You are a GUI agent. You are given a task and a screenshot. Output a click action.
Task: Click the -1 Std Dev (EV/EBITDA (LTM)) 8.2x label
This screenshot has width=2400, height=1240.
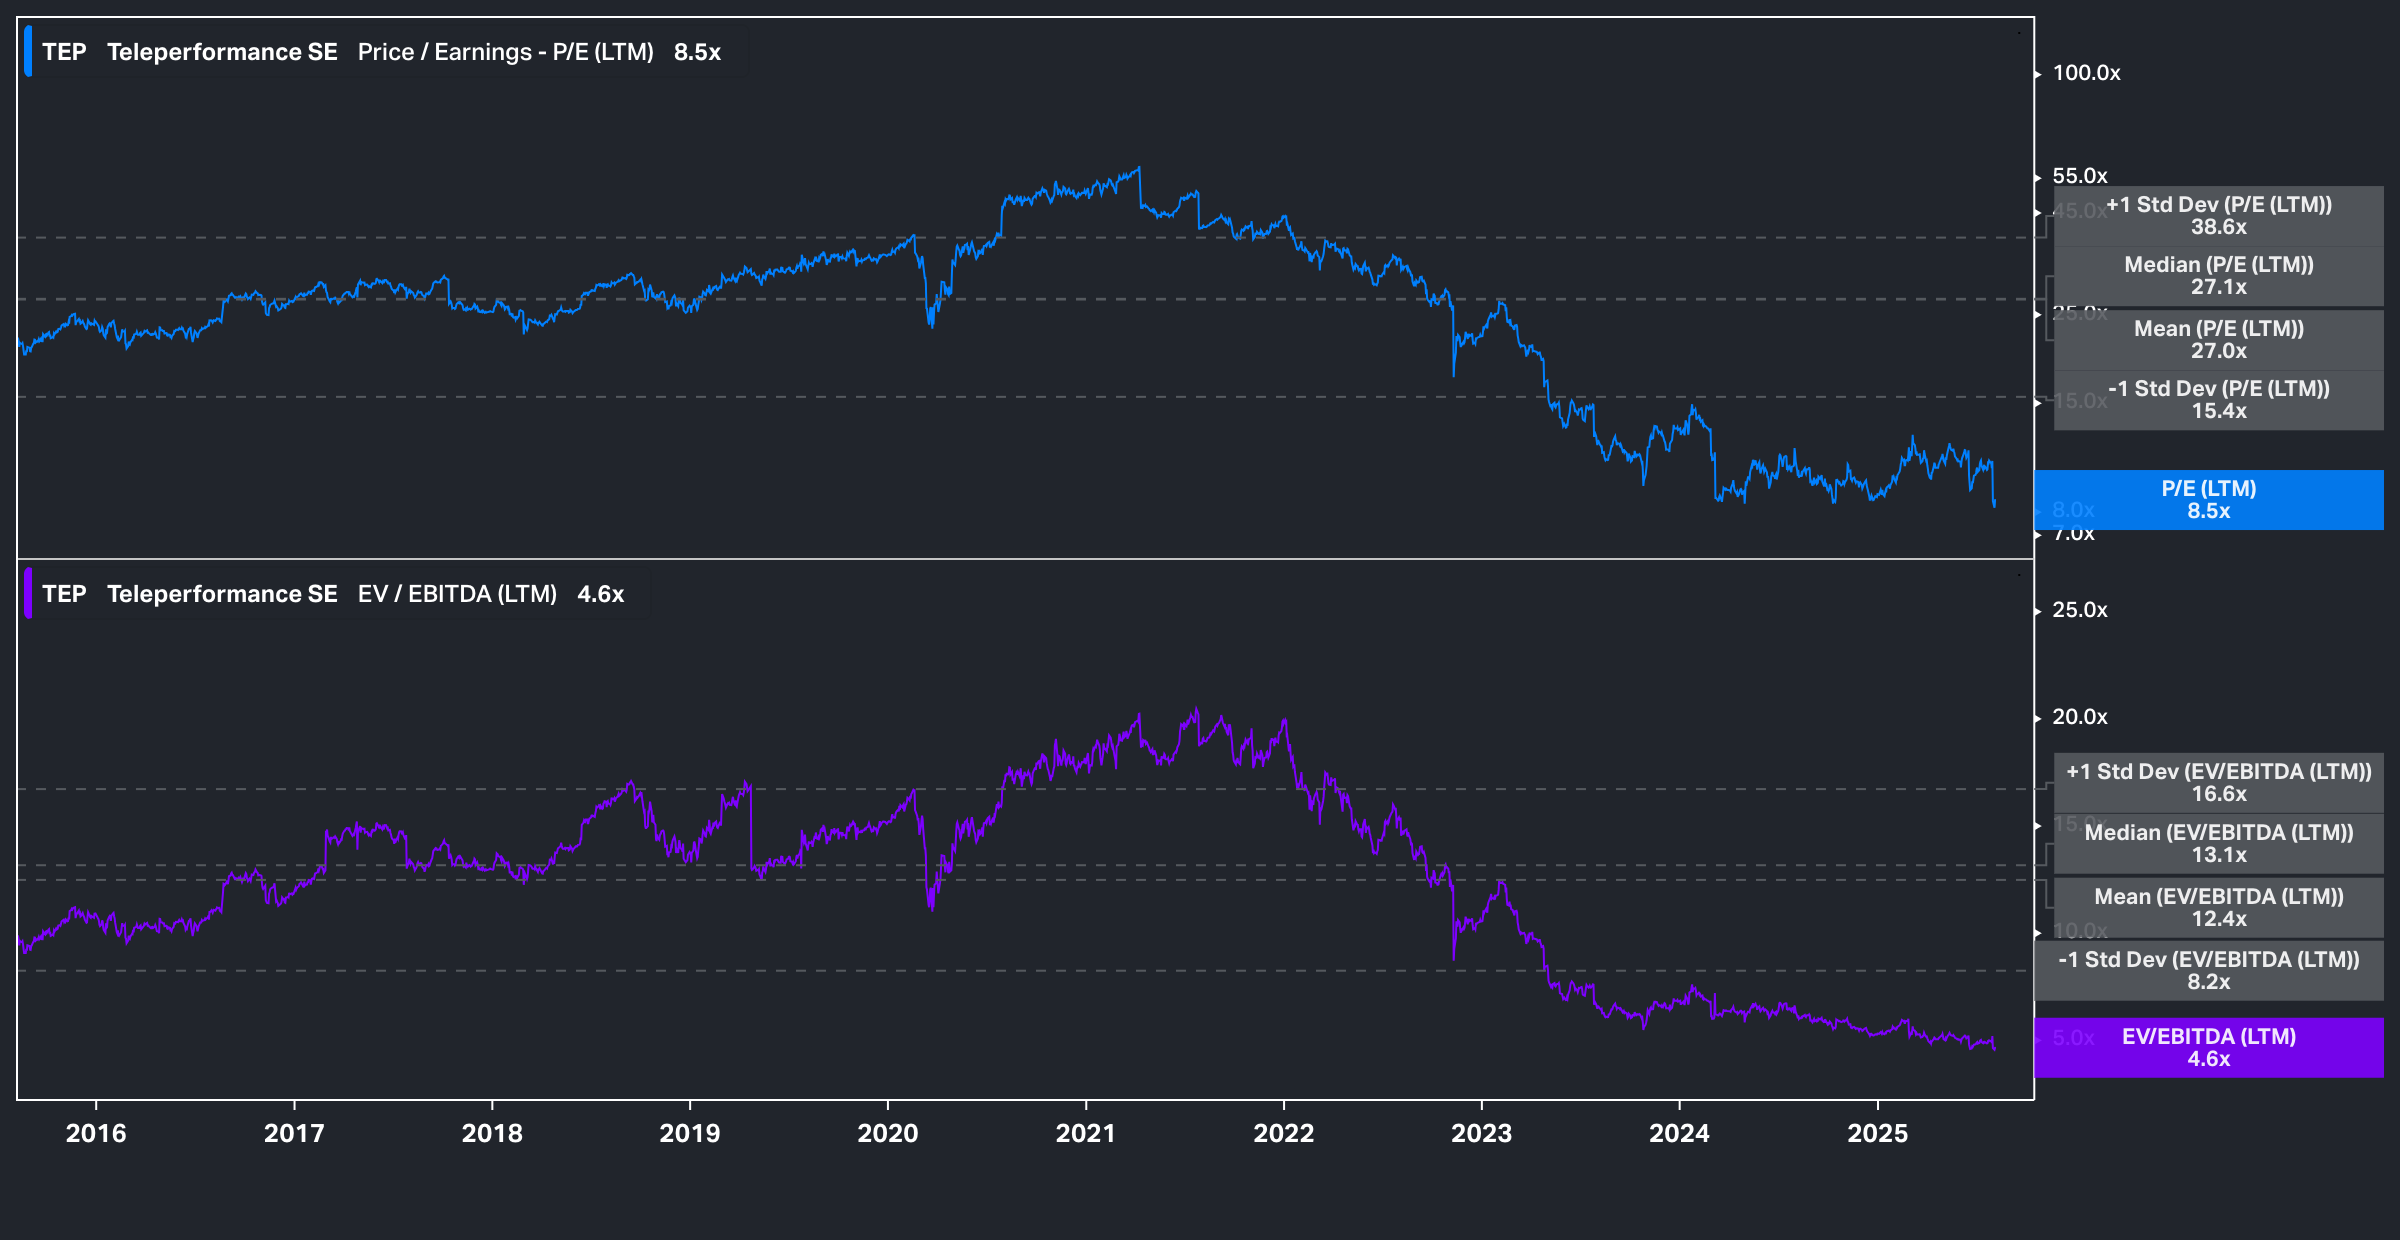coord(2208,971)
